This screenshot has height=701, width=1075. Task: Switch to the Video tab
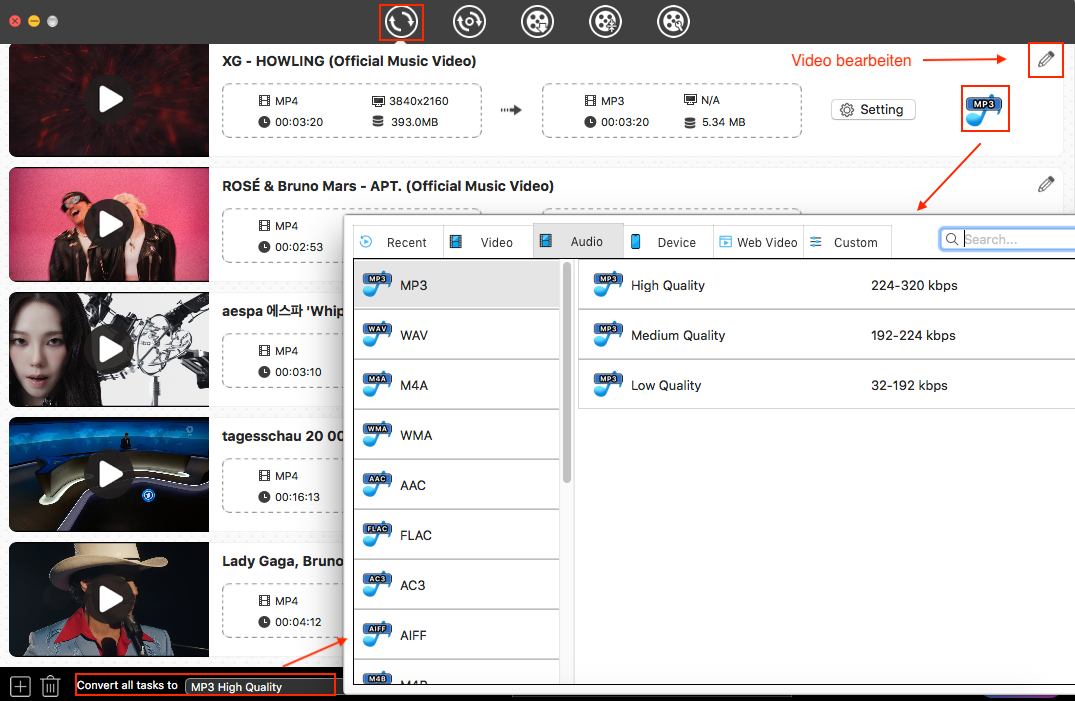pos(488,242)
